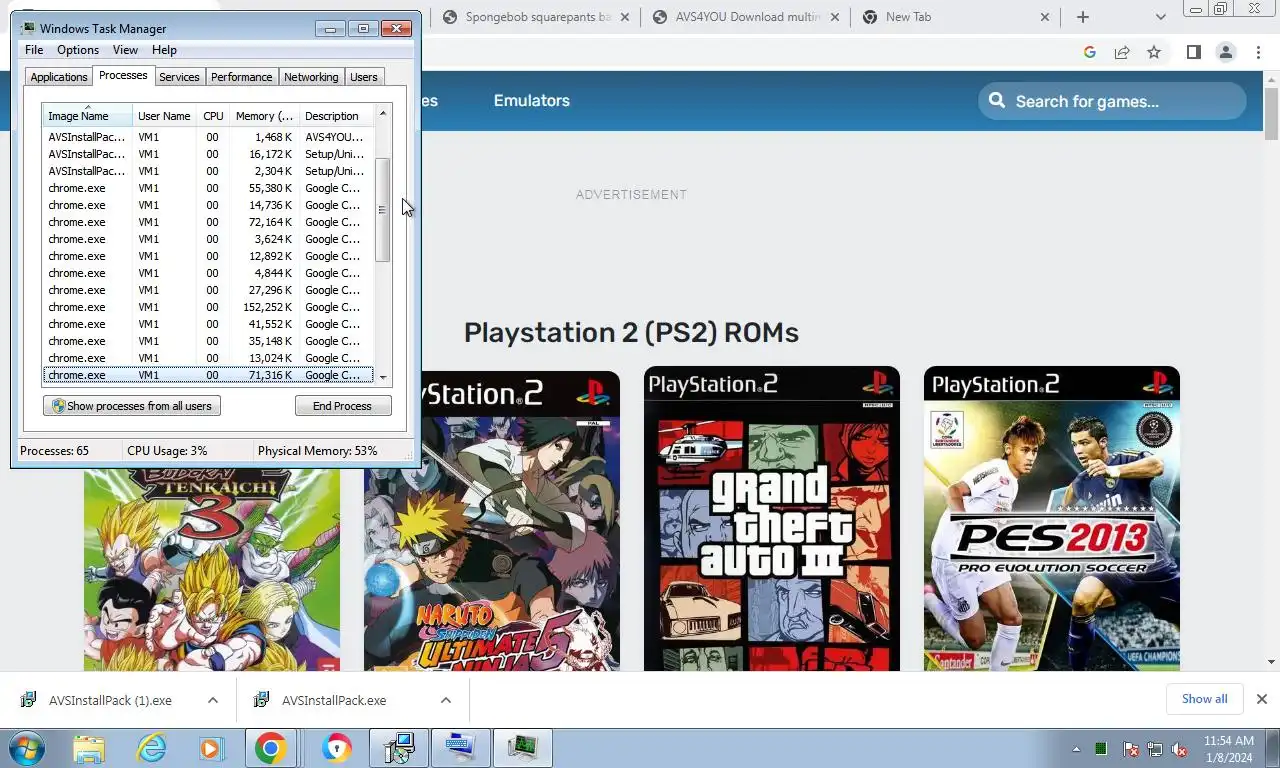
Task: Open Grand Theft Auto III game cover
Action: click(772, 518)
